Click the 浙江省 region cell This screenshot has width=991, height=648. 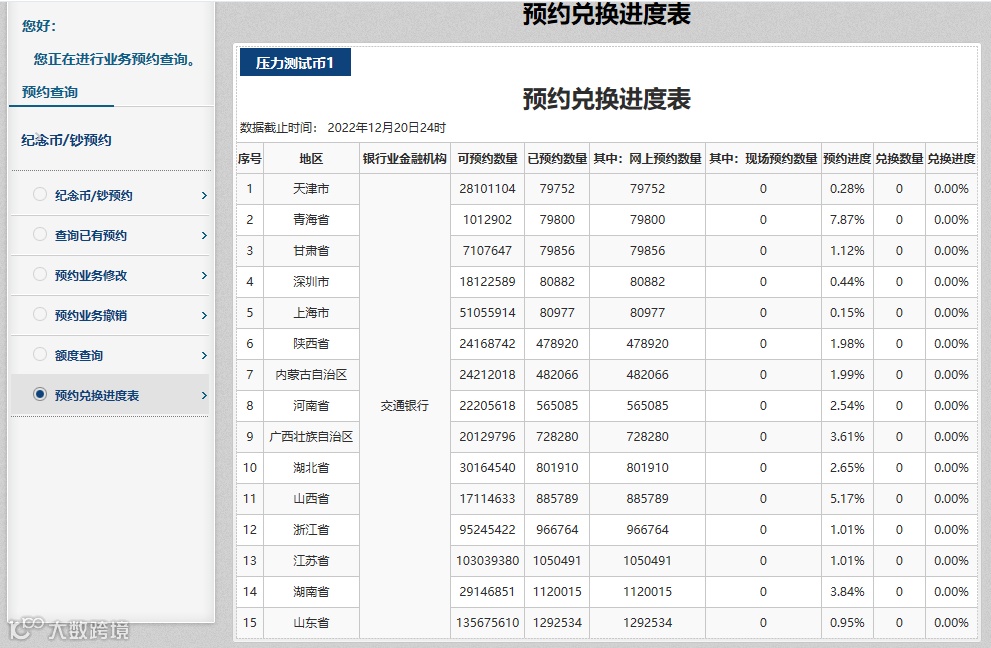tap(311, 529)
